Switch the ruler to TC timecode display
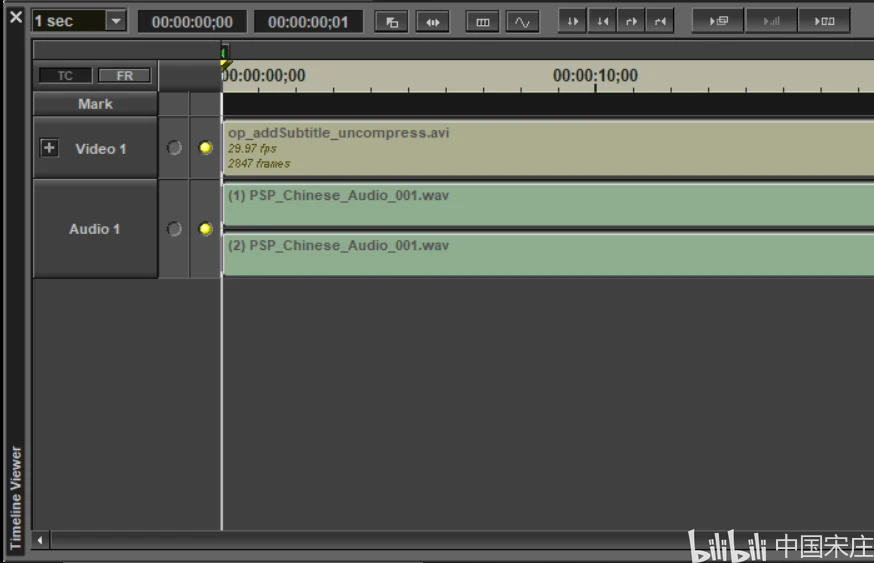Screen dimensions: 874x563 pos(65,76)
